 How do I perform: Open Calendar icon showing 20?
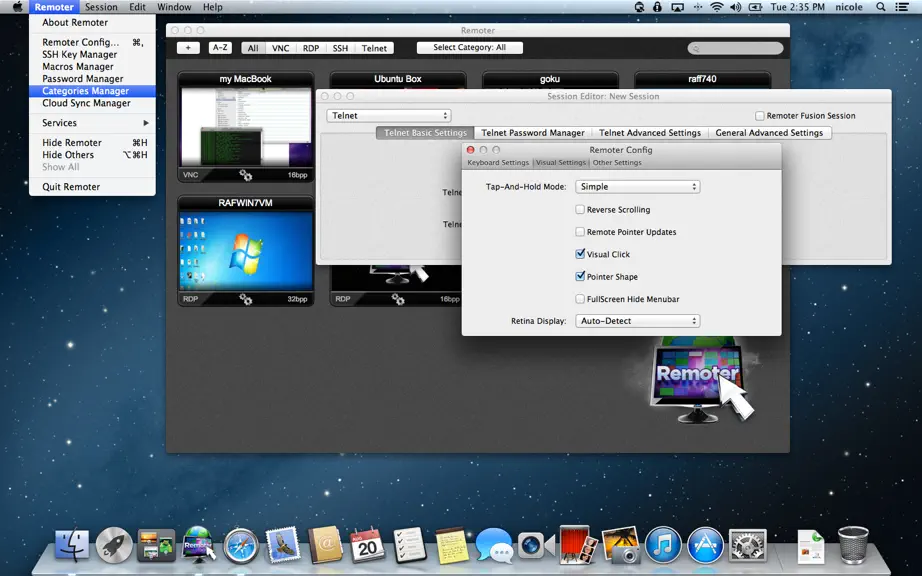click(x=367, y=545)
